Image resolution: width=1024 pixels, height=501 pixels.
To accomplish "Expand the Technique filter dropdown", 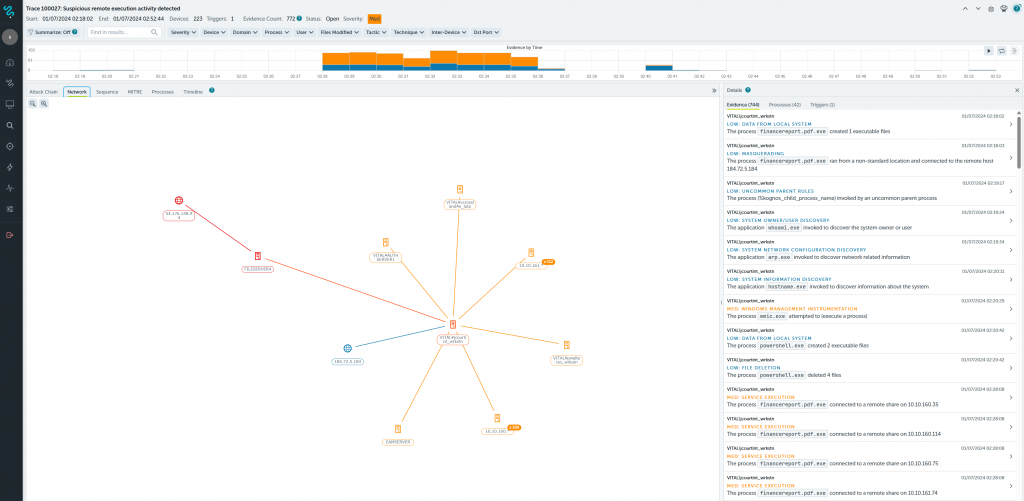I will (407, 32).
